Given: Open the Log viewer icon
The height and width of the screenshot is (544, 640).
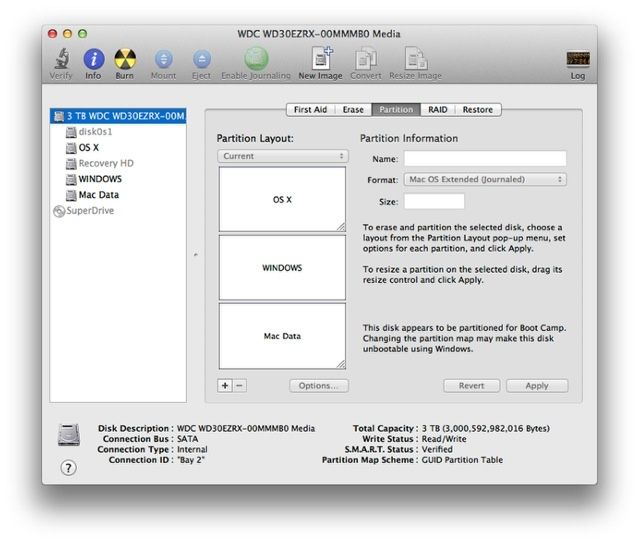Looking at the screenshot, I should click(x=577, y=60).
